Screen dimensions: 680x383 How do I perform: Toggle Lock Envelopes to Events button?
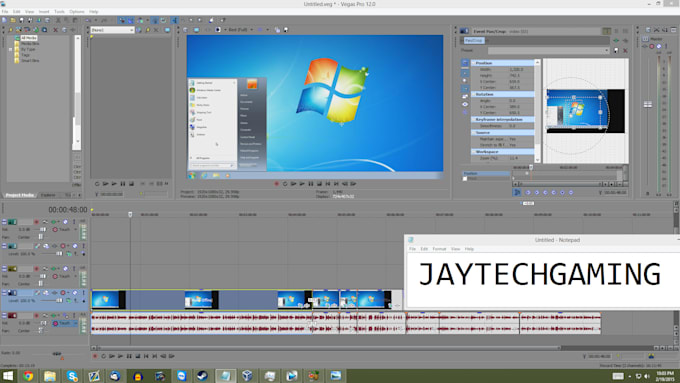[155, 20]
